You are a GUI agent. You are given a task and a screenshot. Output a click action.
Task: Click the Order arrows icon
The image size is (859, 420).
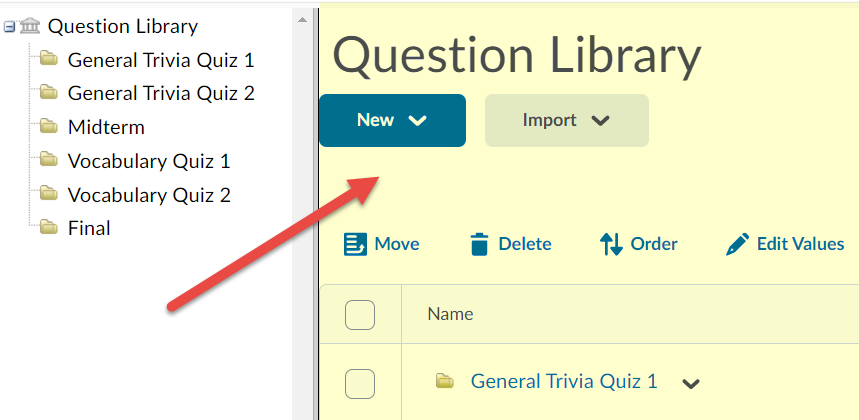coord(611,244)
